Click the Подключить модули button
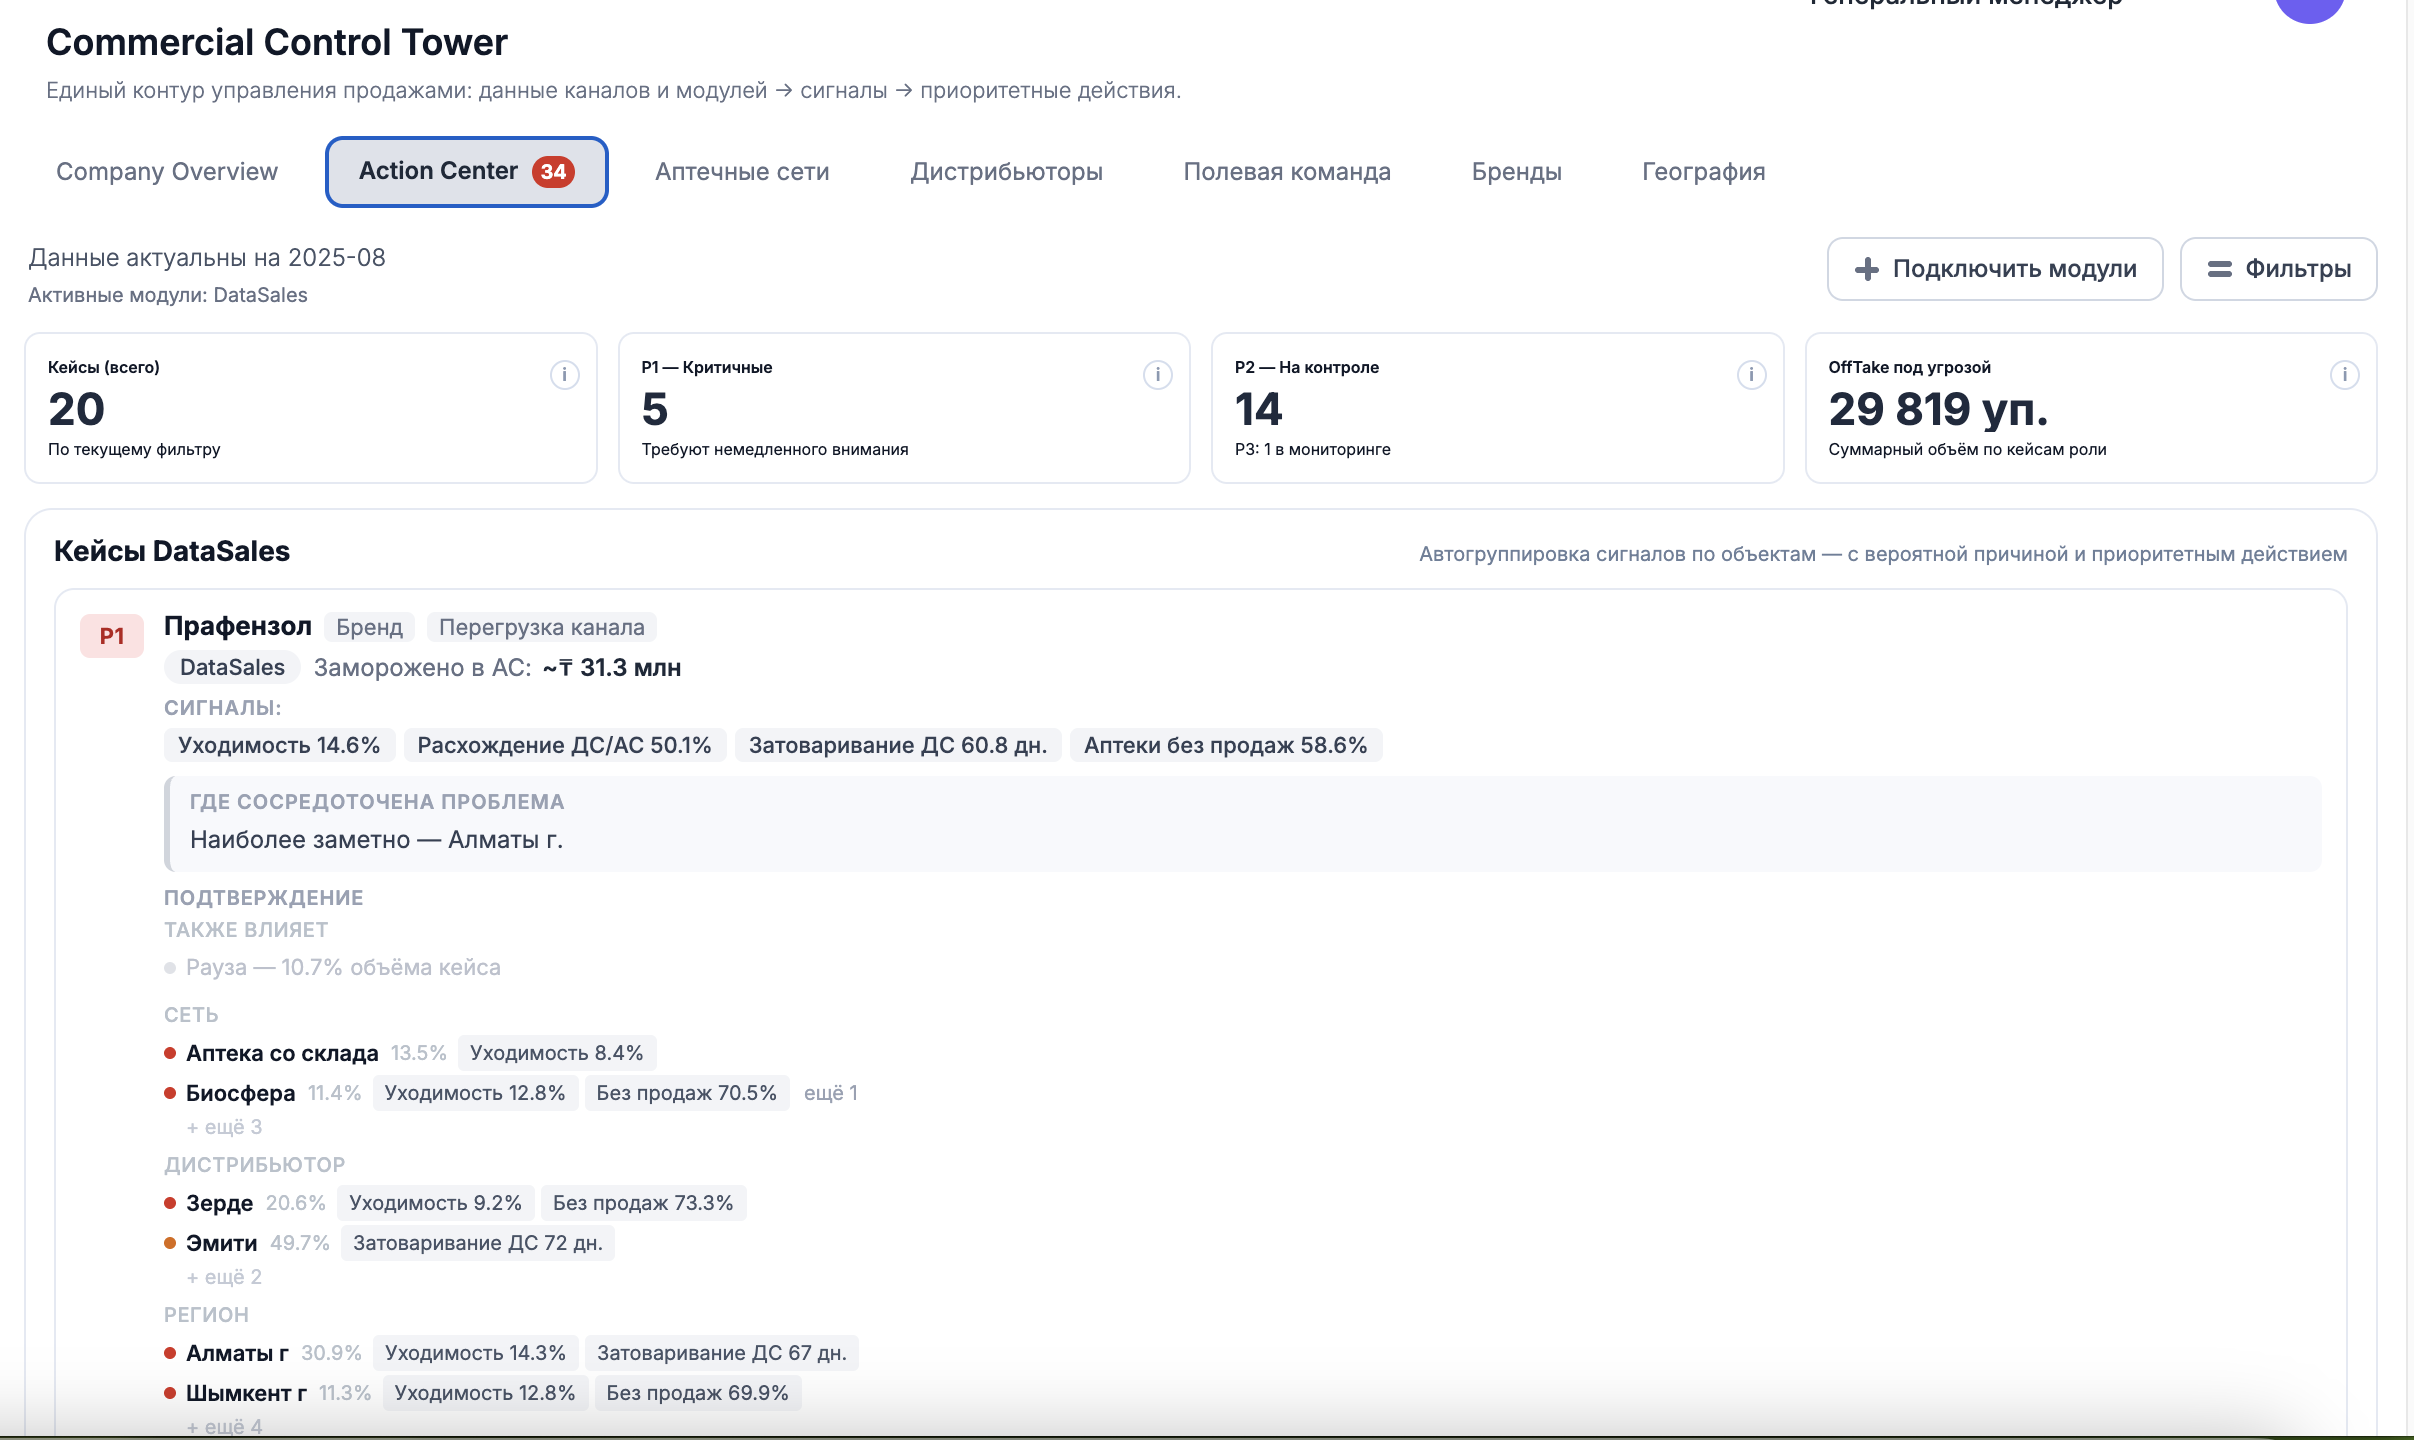 click(1995, 268)
